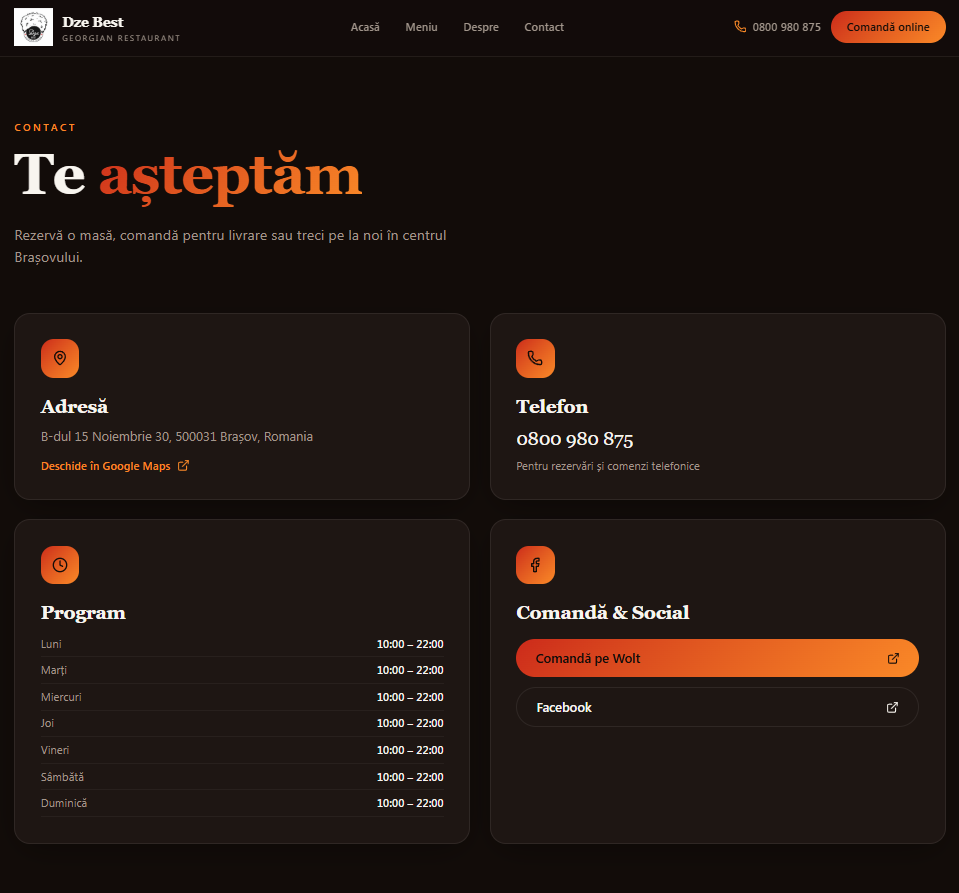Click the Facebook button on the social card
The image size is (959, 893).
coord(717,707)
